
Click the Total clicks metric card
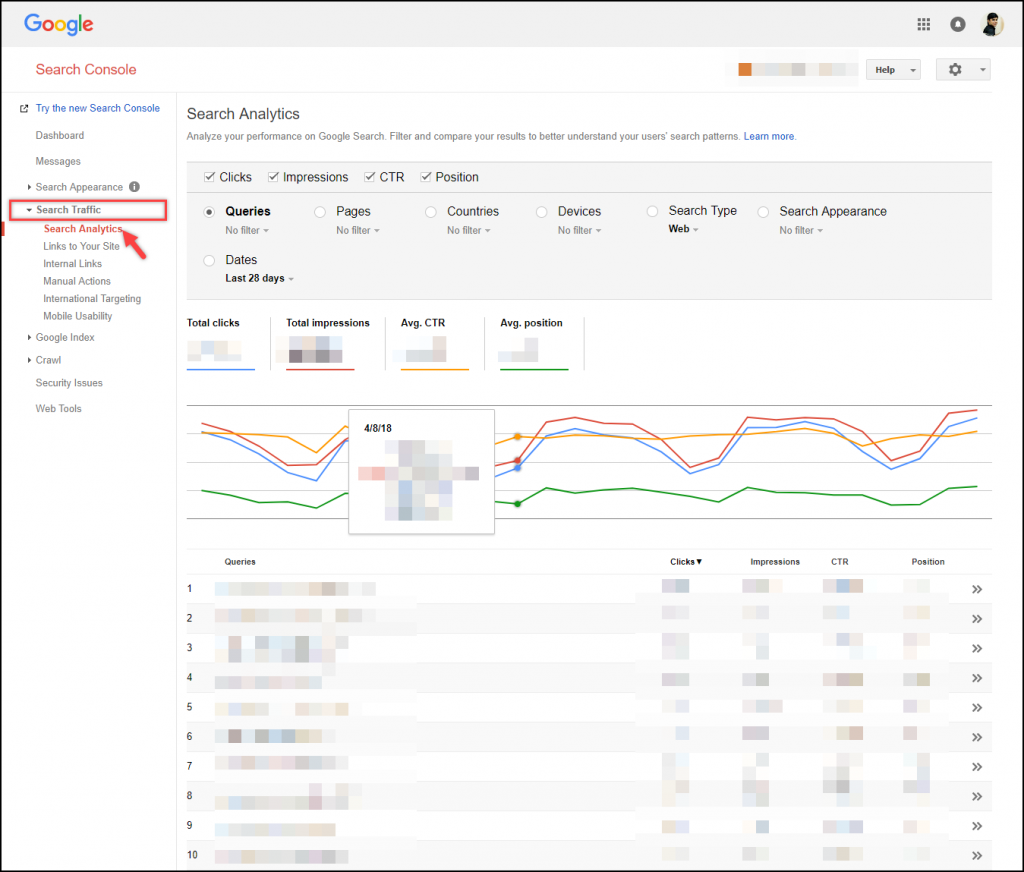pyautogui.click(x=222, y=343)
